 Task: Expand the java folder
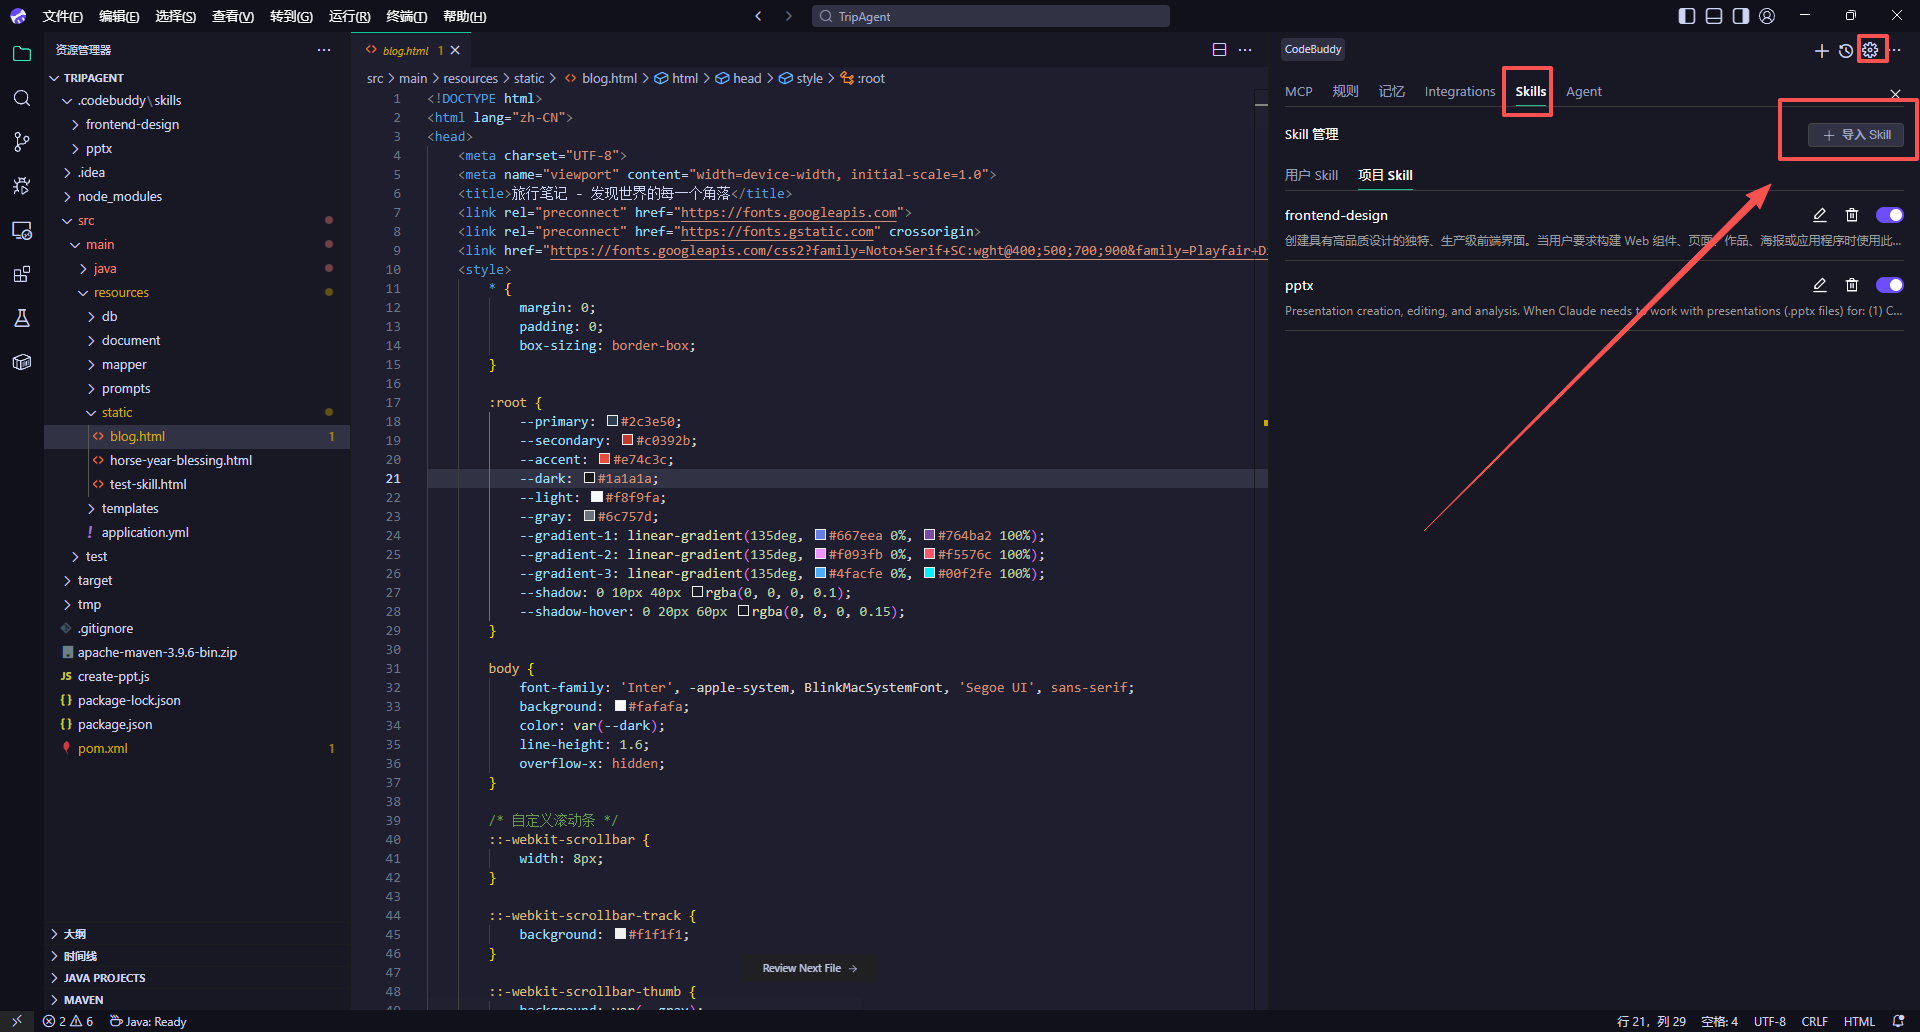pos(104,268)
